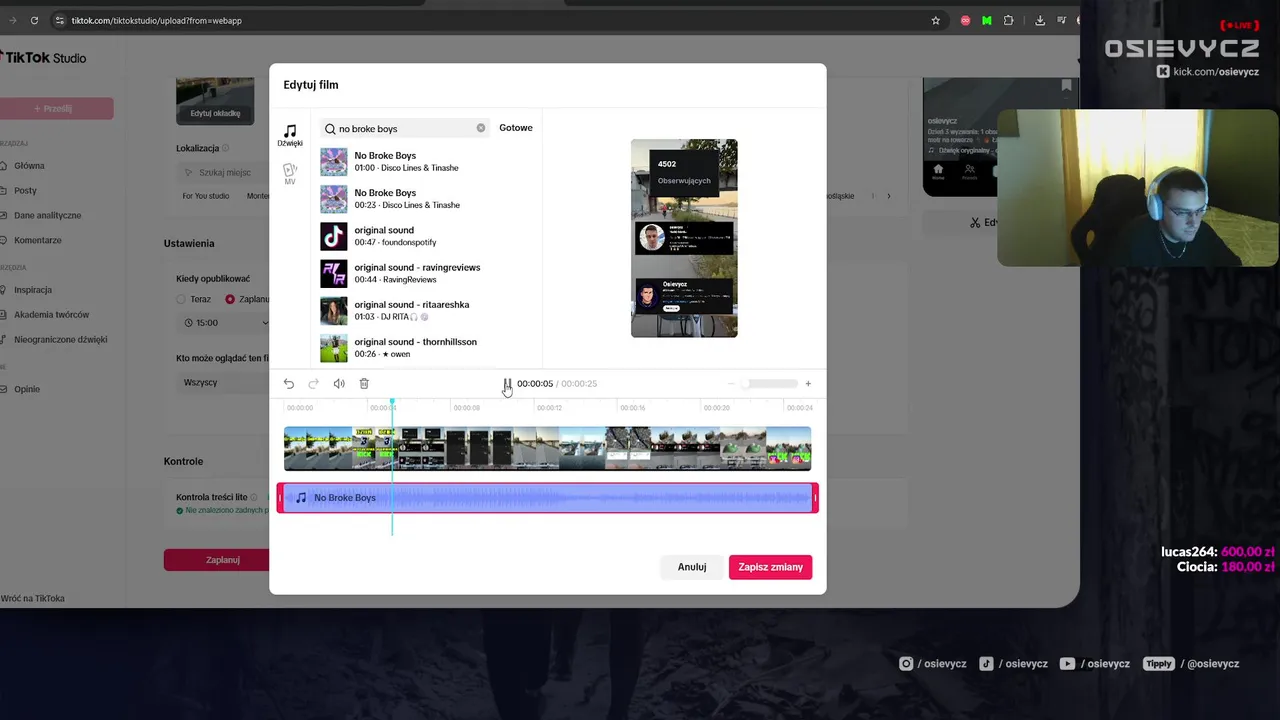Image resolution: width=1280 pixels, height=720 pixels.
Task: Open the Wszyscy audience dropdown
Action: click(224, 383)
